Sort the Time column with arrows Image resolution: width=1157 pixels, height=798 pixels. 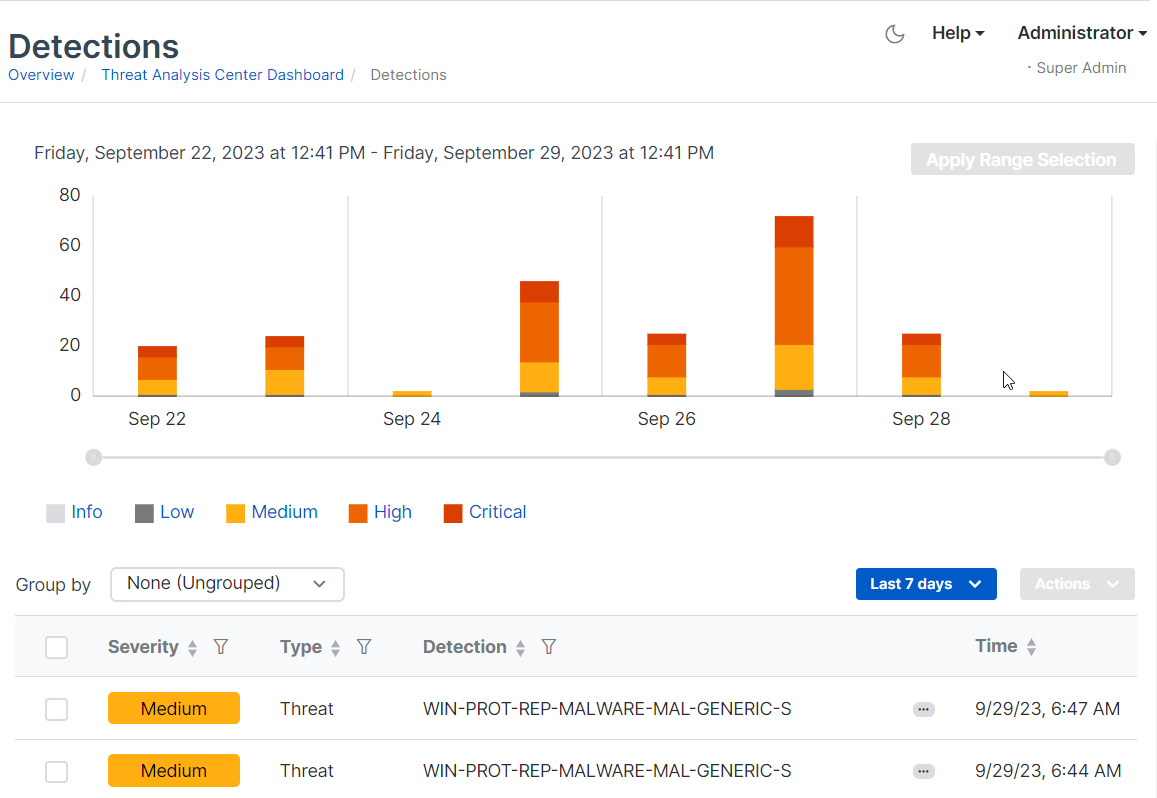pos(1031,647)
